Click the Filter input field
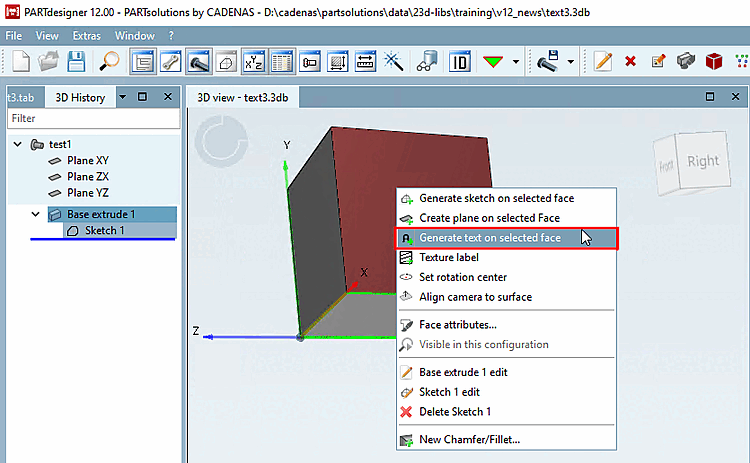 click(94, 118)
